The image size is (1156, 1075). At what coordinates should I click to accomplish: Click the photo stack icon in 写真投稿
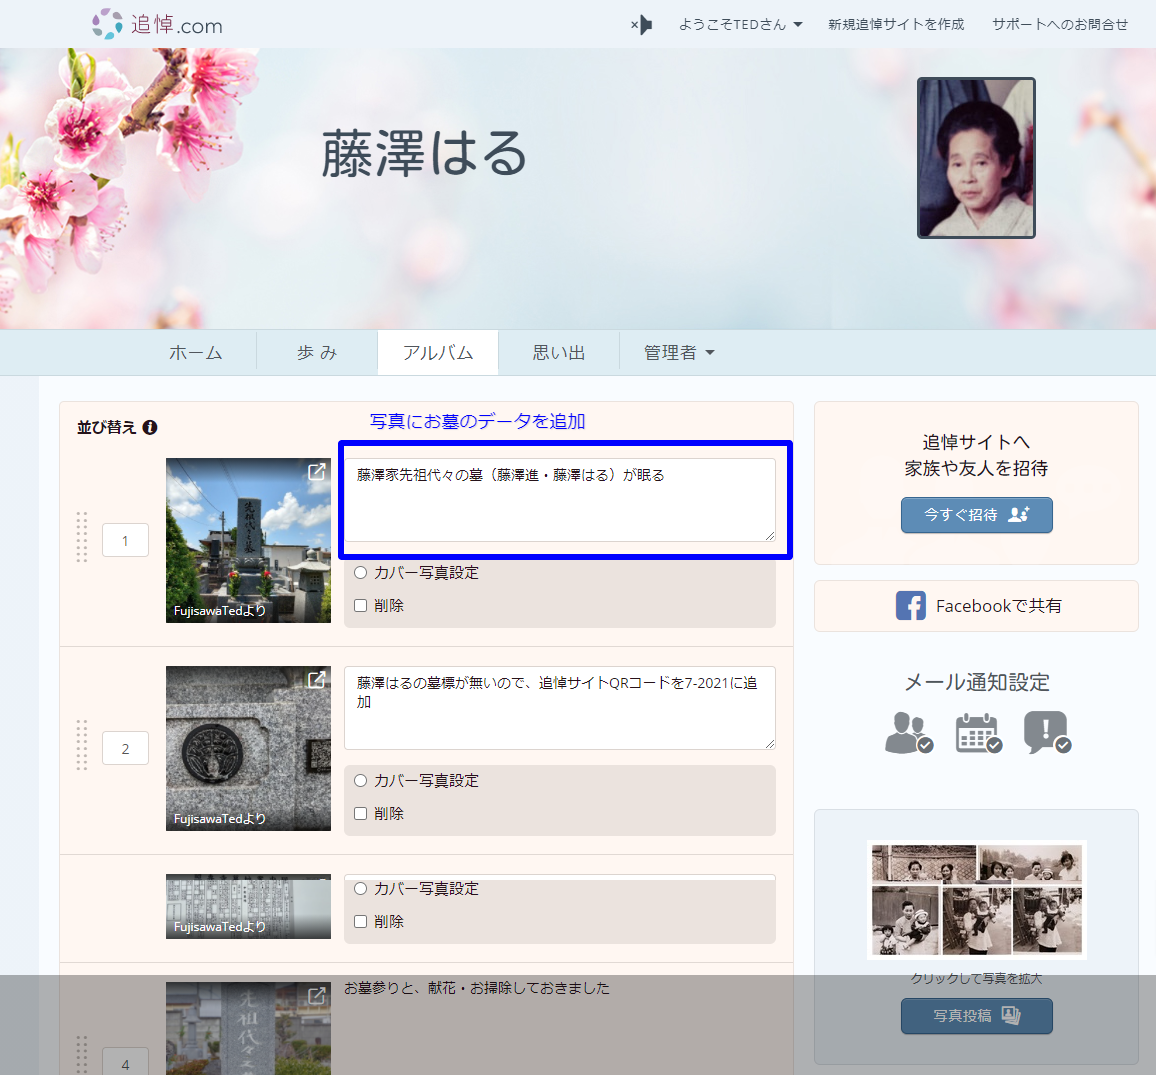pyautogui.click(x=1012, y=1015)
